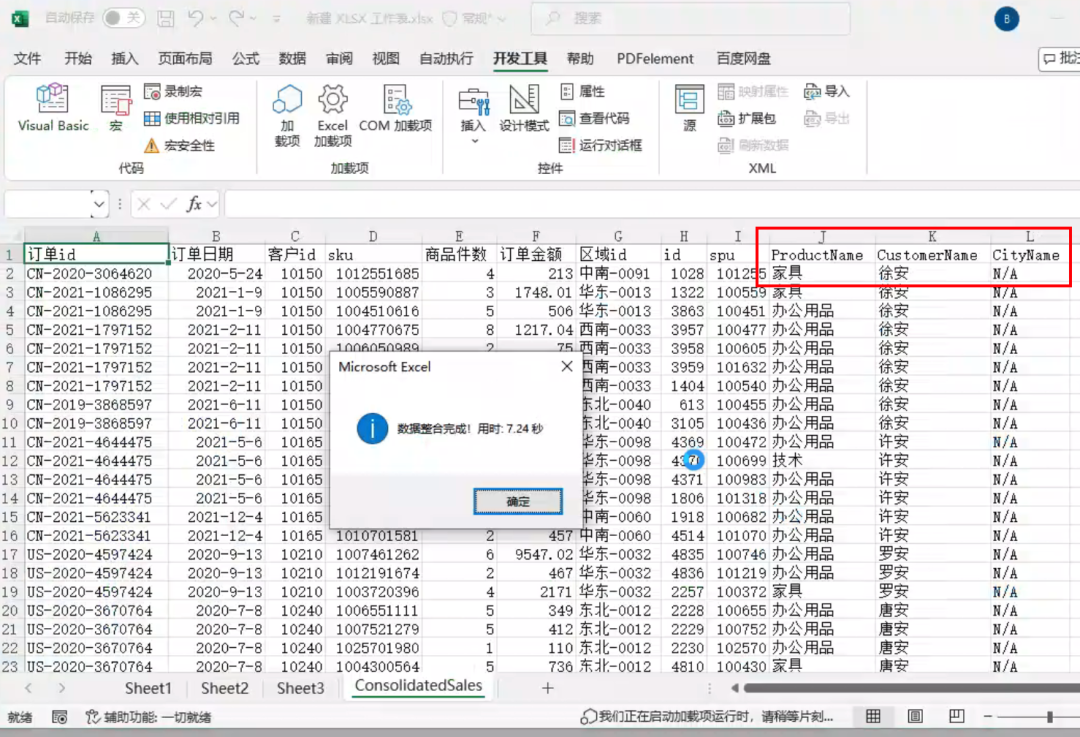
Task: Switch to the Data (数据) tab
Action: pos(292,59)
